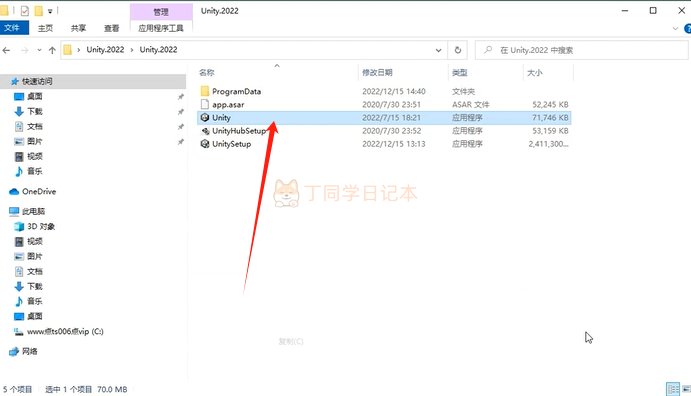This screenshot has width=691, height=396.
Task: Click the UnityHubSetup file name
Action: [239, 131]
